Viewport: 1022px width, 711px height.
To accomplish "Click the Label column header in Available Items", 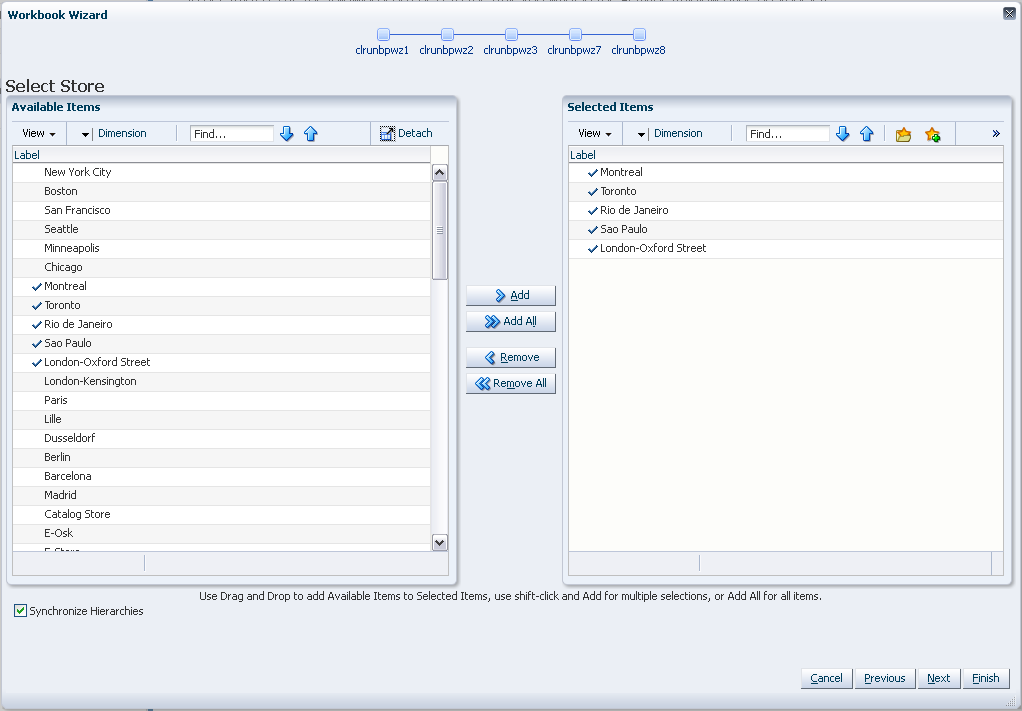I will click(x=222, y=154).
